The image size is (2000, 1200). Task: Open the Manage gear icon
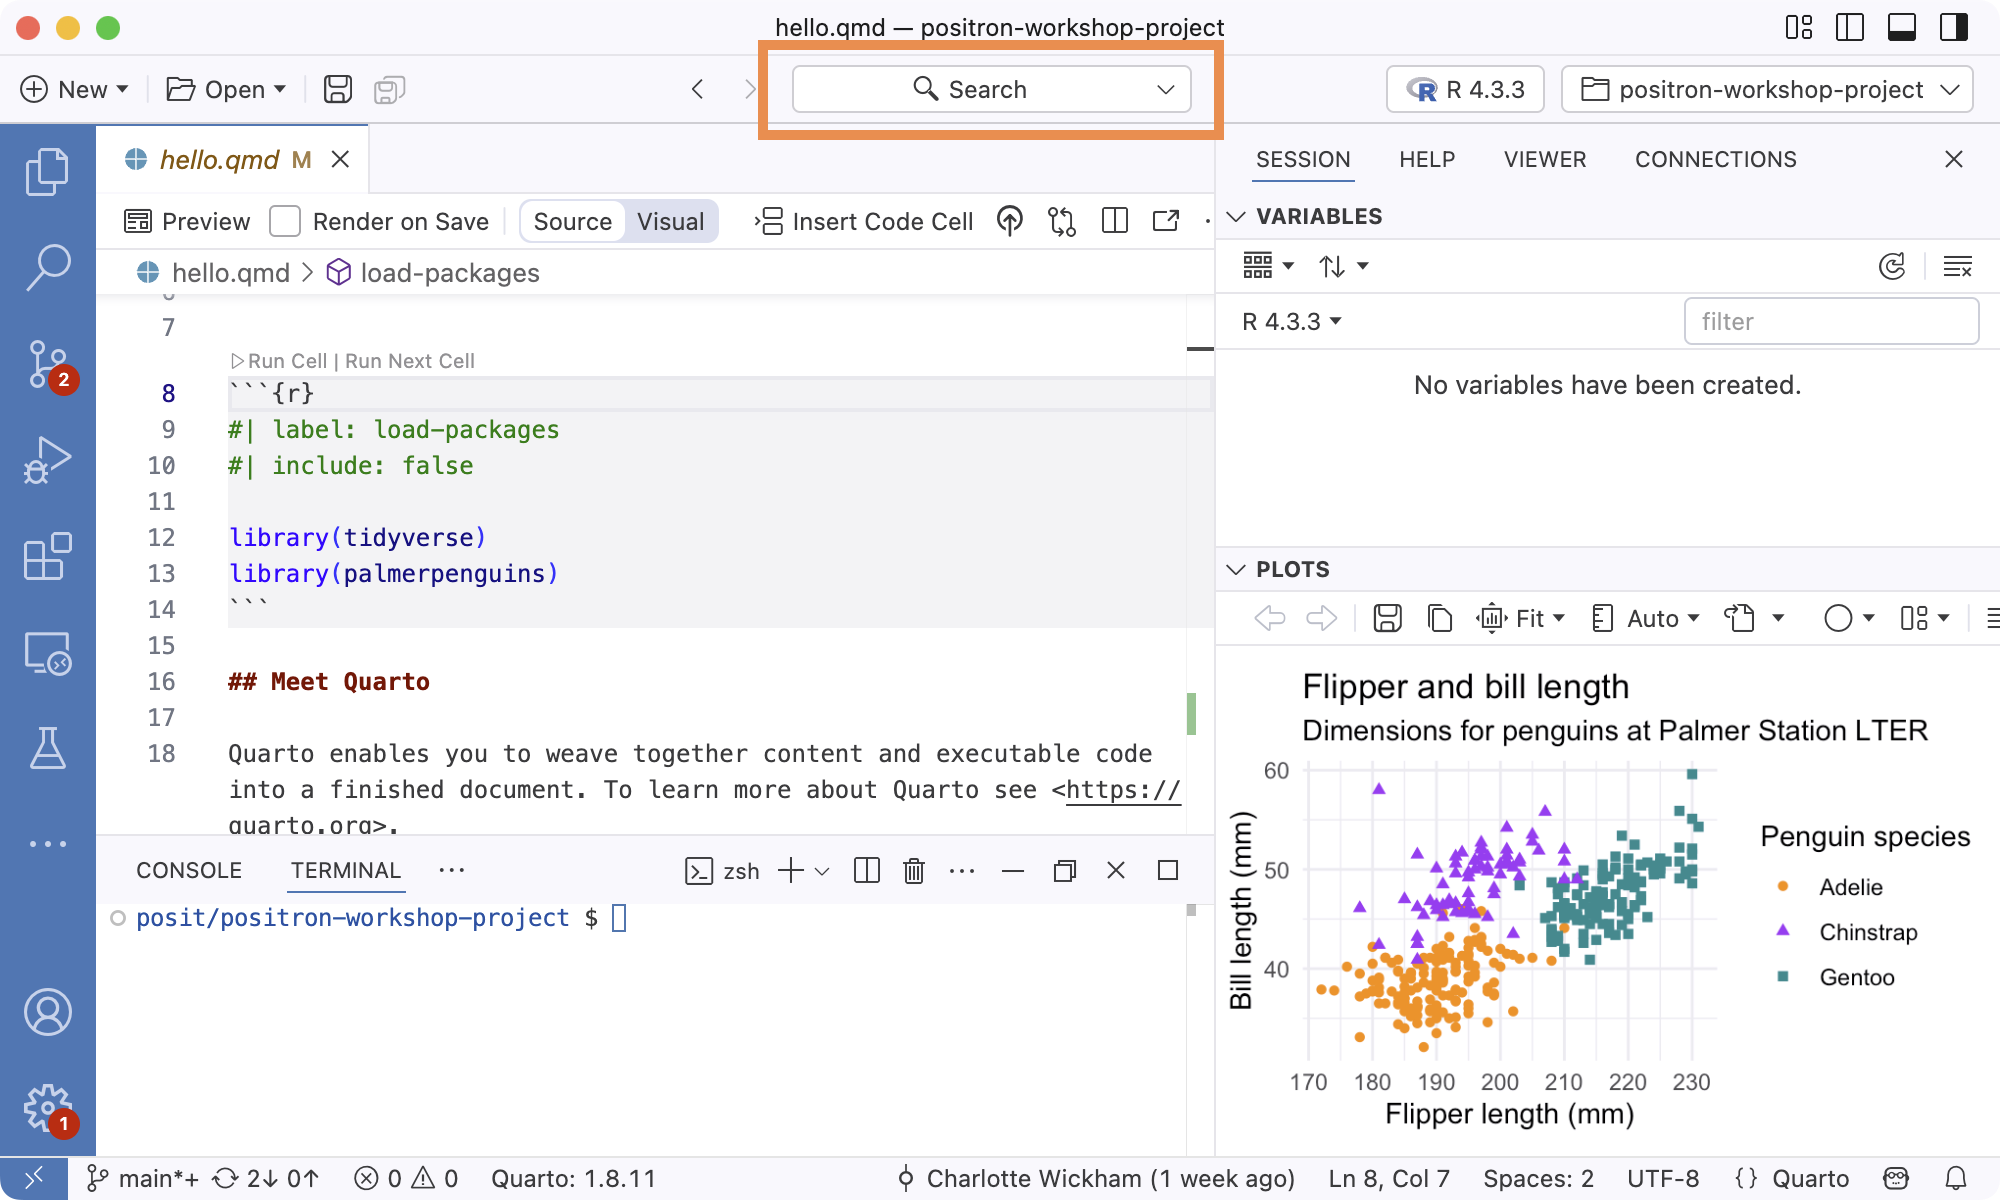click(47, 1108)
